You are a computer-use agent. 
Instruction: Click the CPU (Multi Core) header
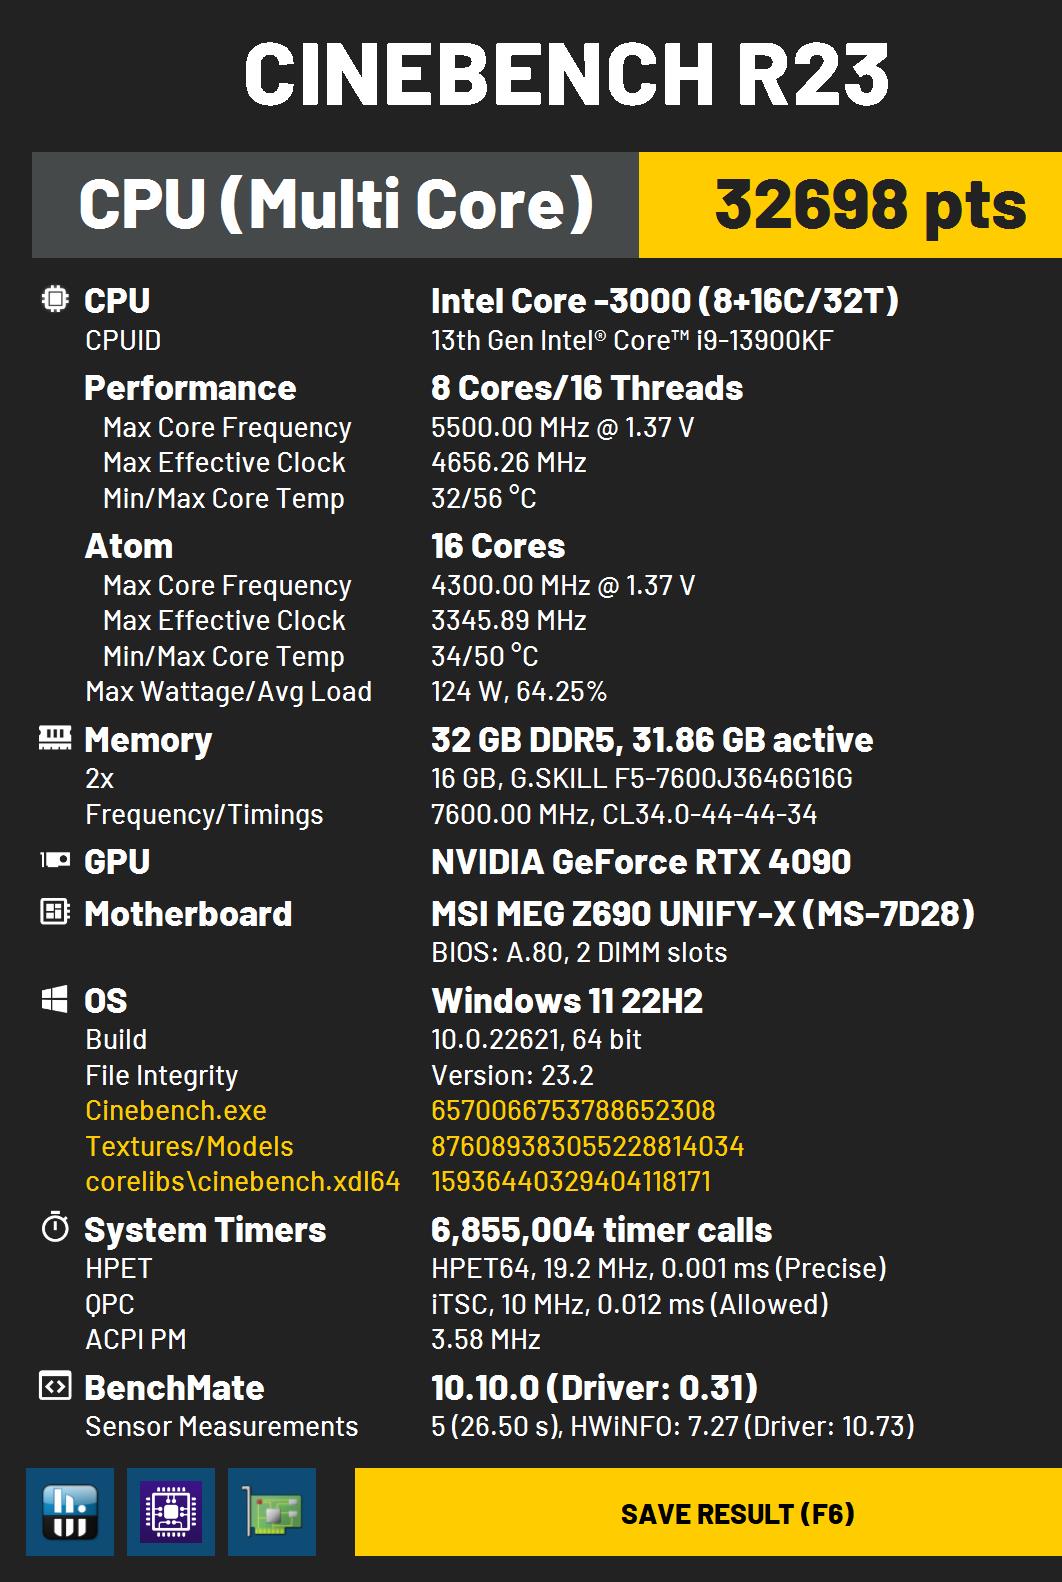(335, 205)
